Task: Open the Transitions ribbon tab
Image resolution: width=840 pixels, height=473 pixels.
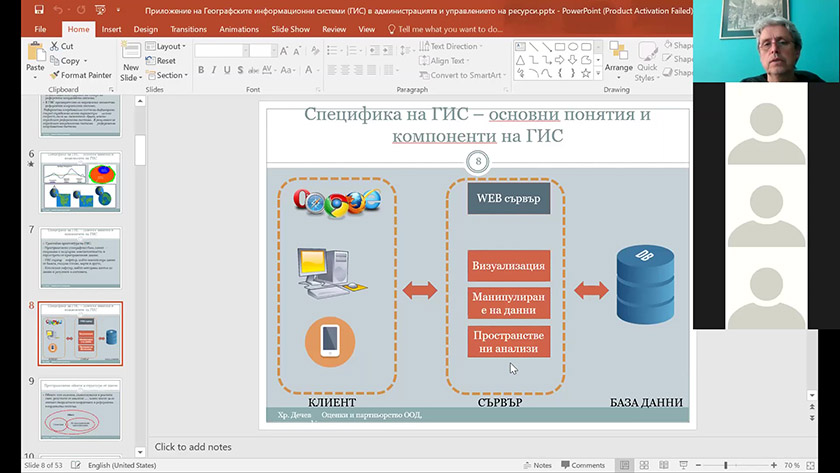Action: (188, 30)
